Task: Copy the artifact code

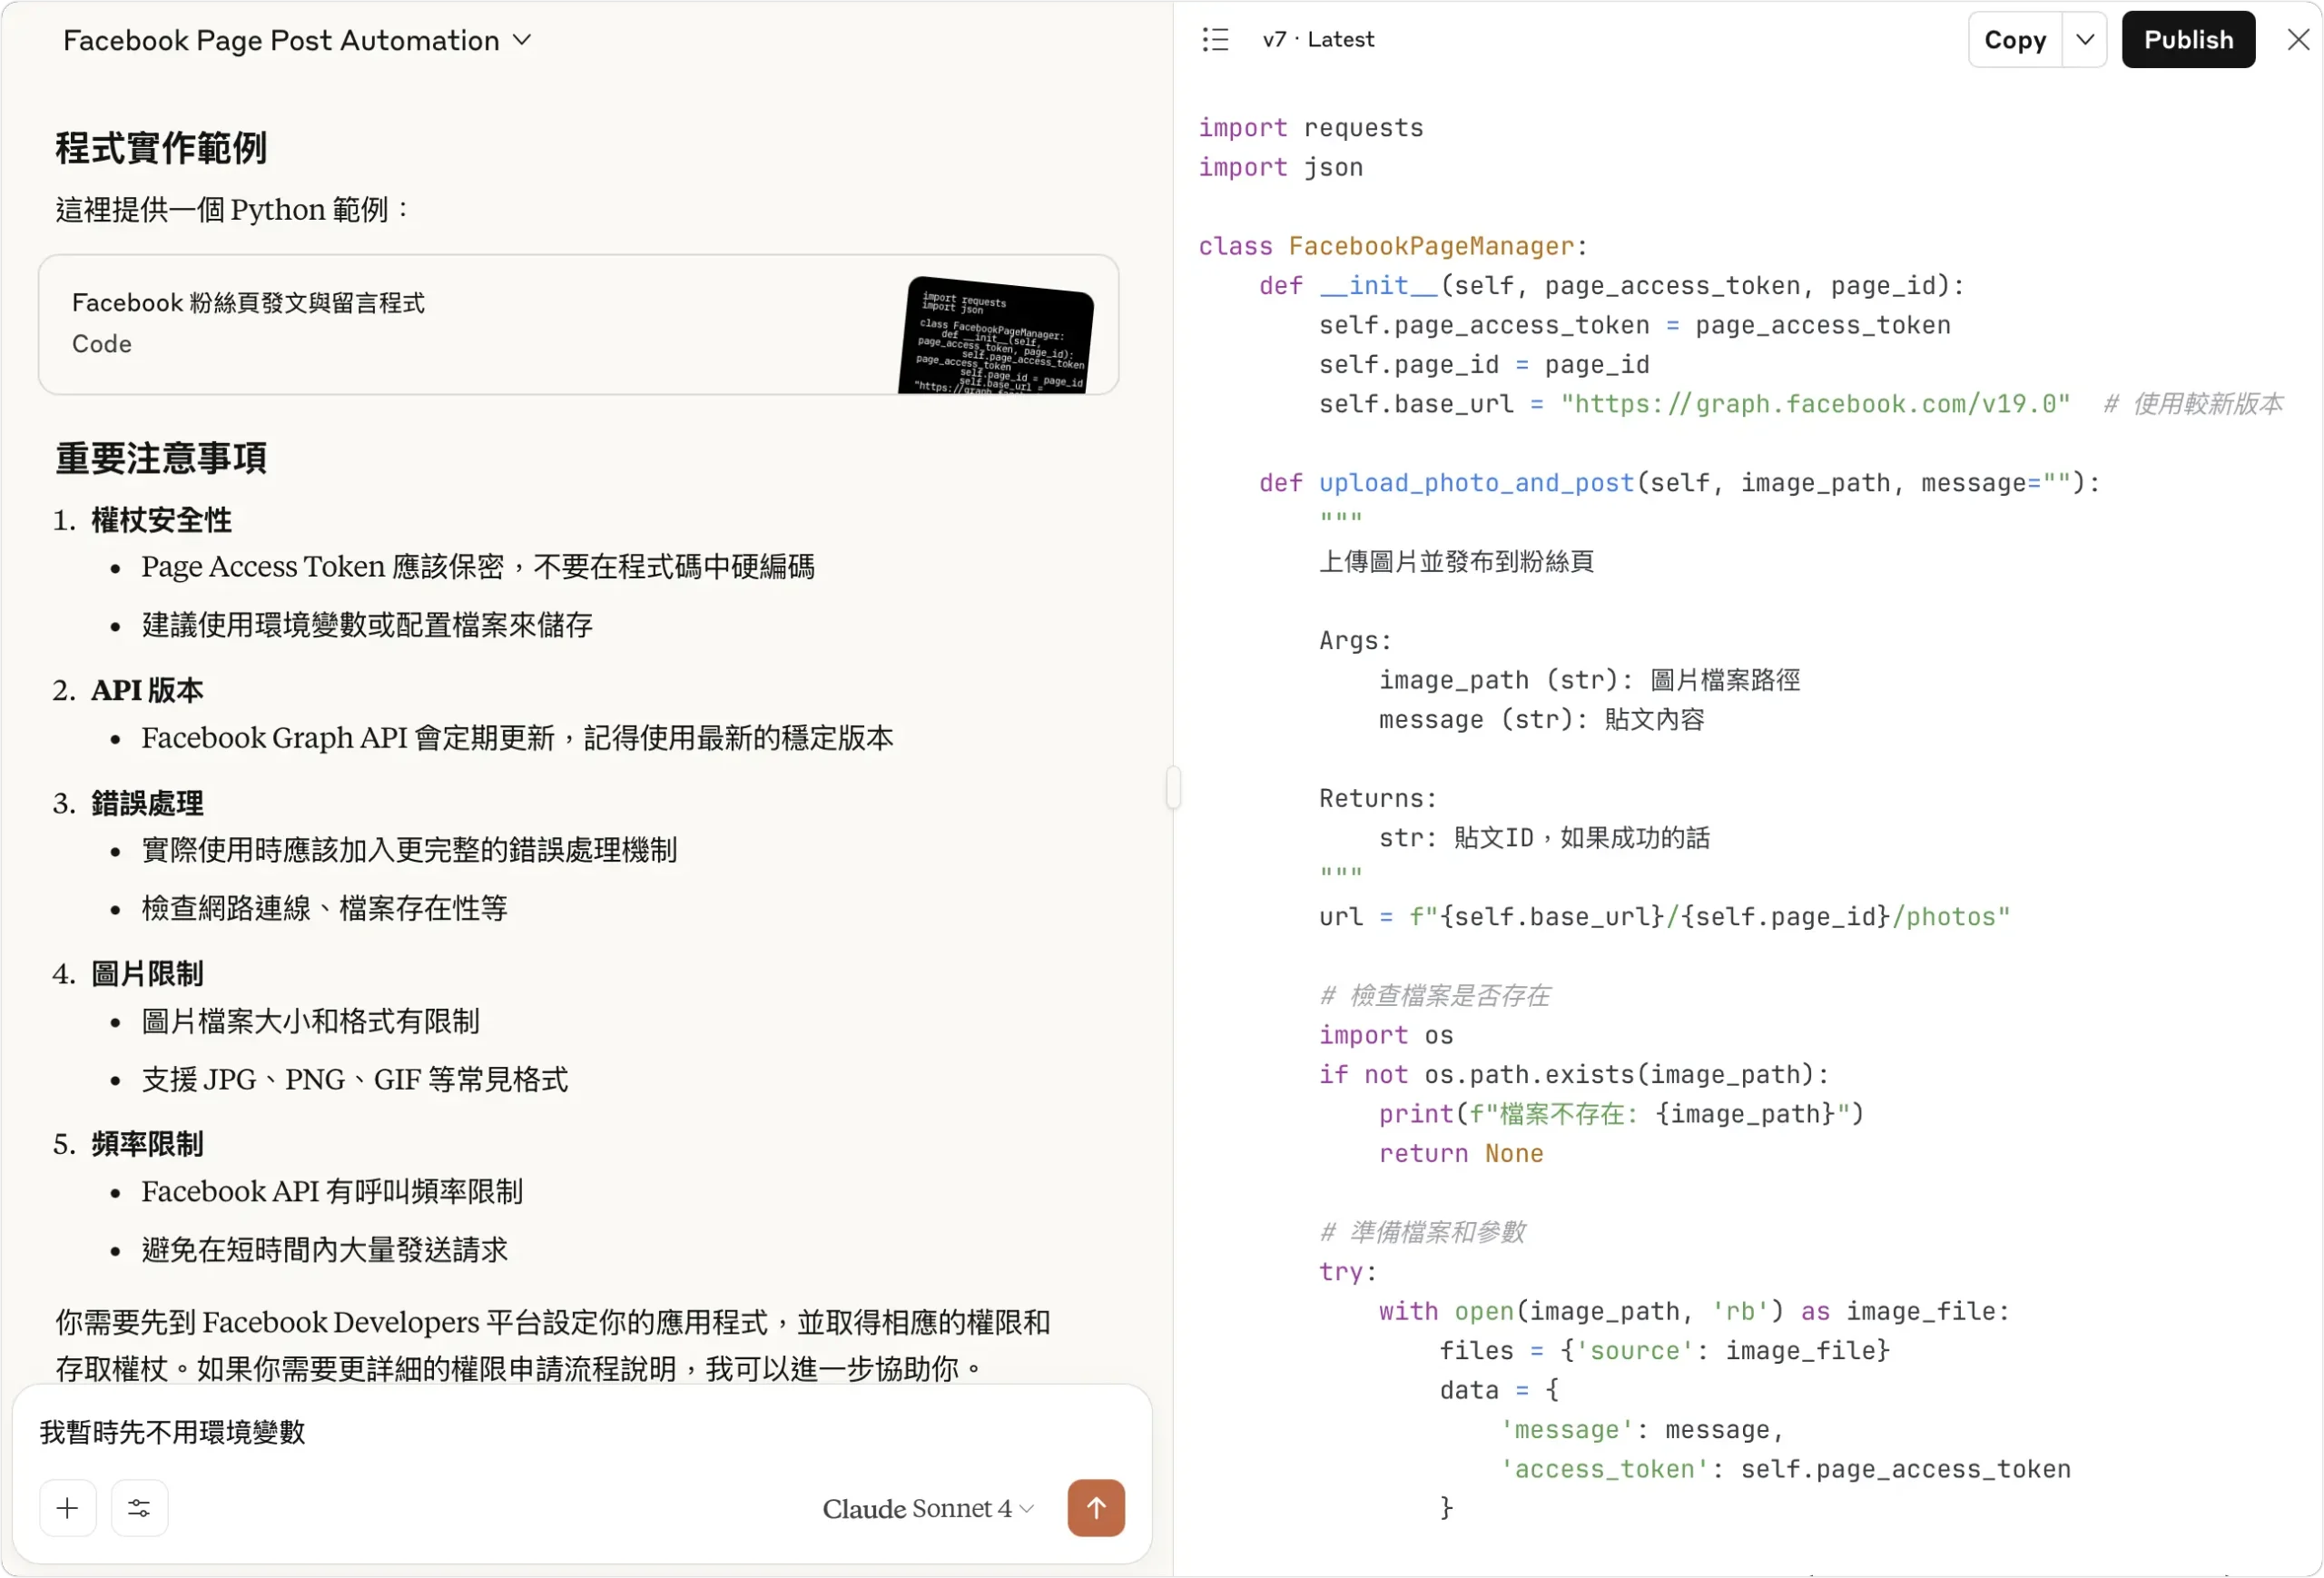Action: pyautogui.click(x=2015, y=40)
